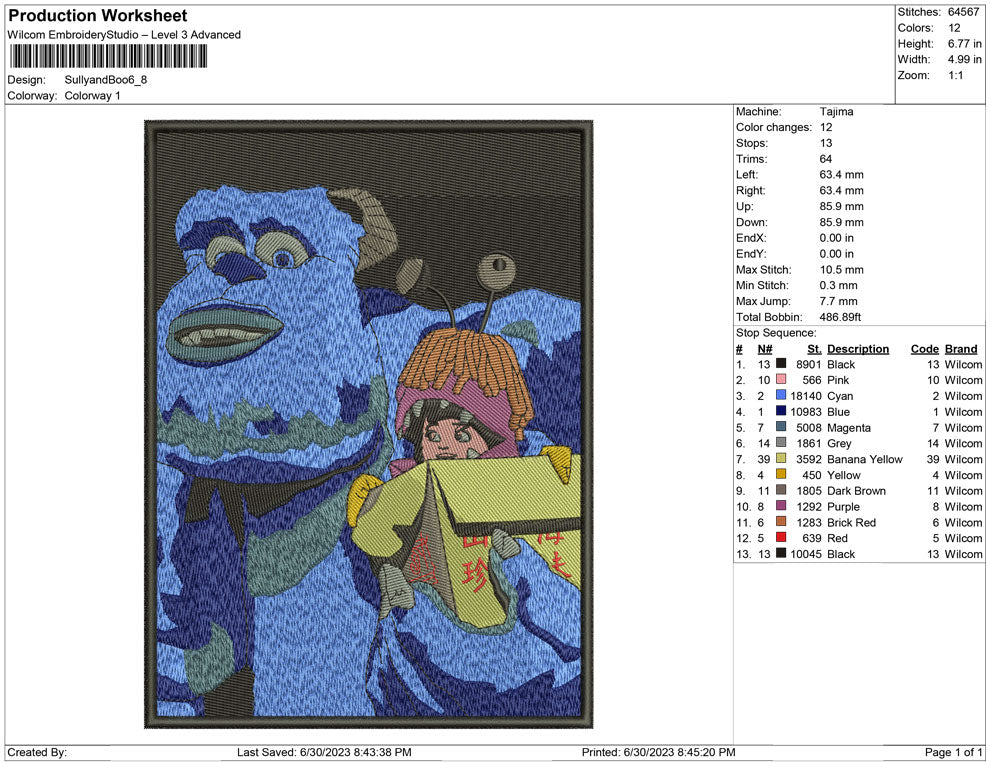Click the Stops value 13
The width and height of the screenshot is (990, 762).
point(825,143)
